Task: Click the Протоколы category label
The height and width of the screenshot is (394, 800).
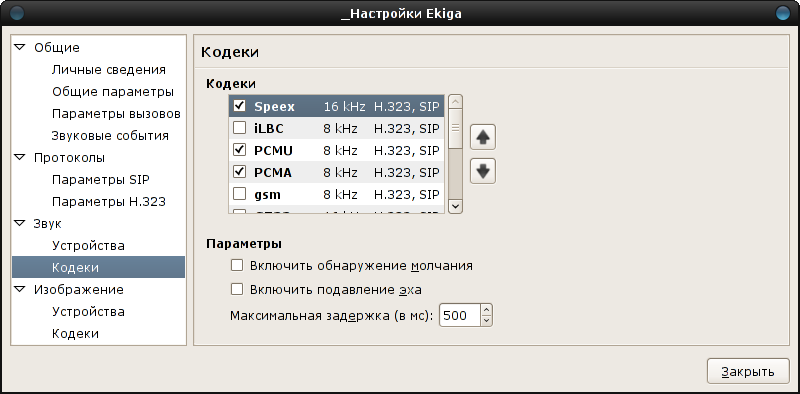Action: pyautogui.click(x=69, y=158)
